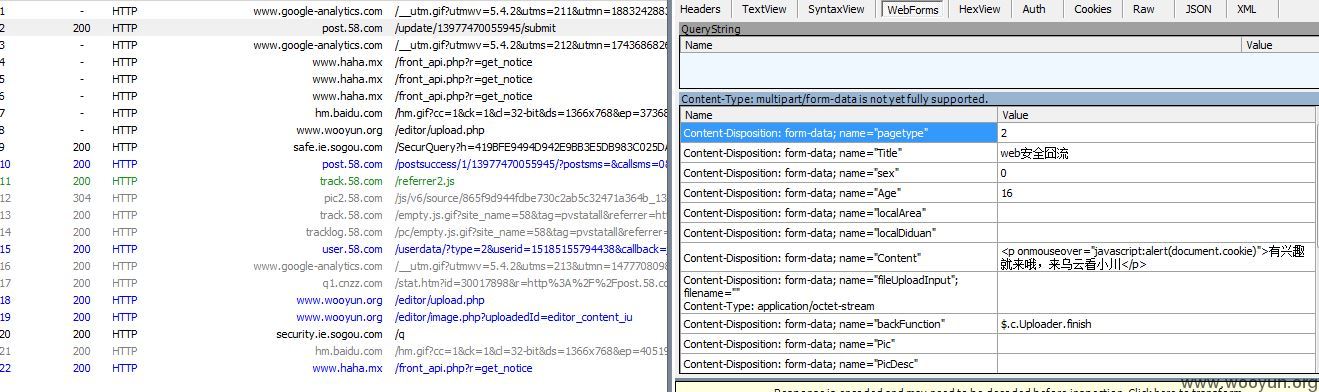Image resolution: width=1319 pixels, height=392 pixels.
Task: Open the XML tab
Action: (1246, 9)
